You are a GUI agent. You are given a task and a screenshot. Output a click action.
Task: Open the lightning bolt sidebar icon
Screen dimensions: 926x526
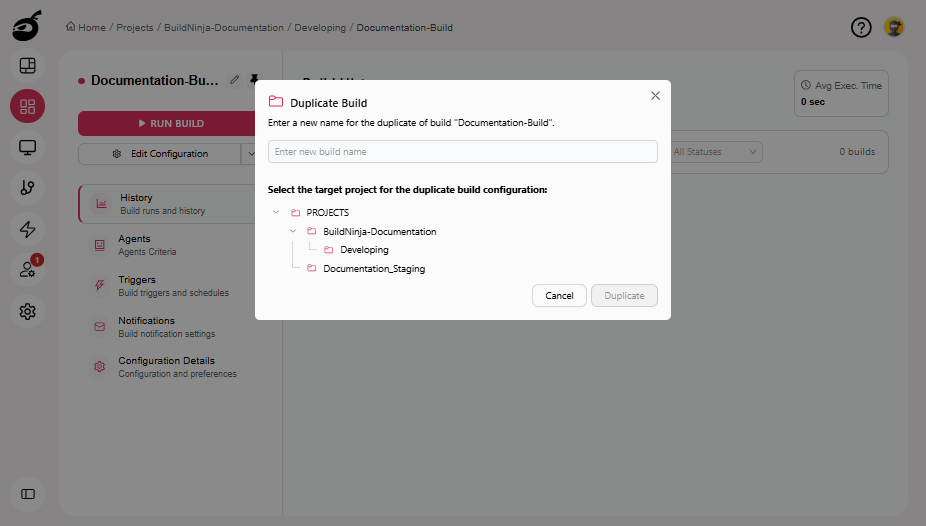point(27,229)
